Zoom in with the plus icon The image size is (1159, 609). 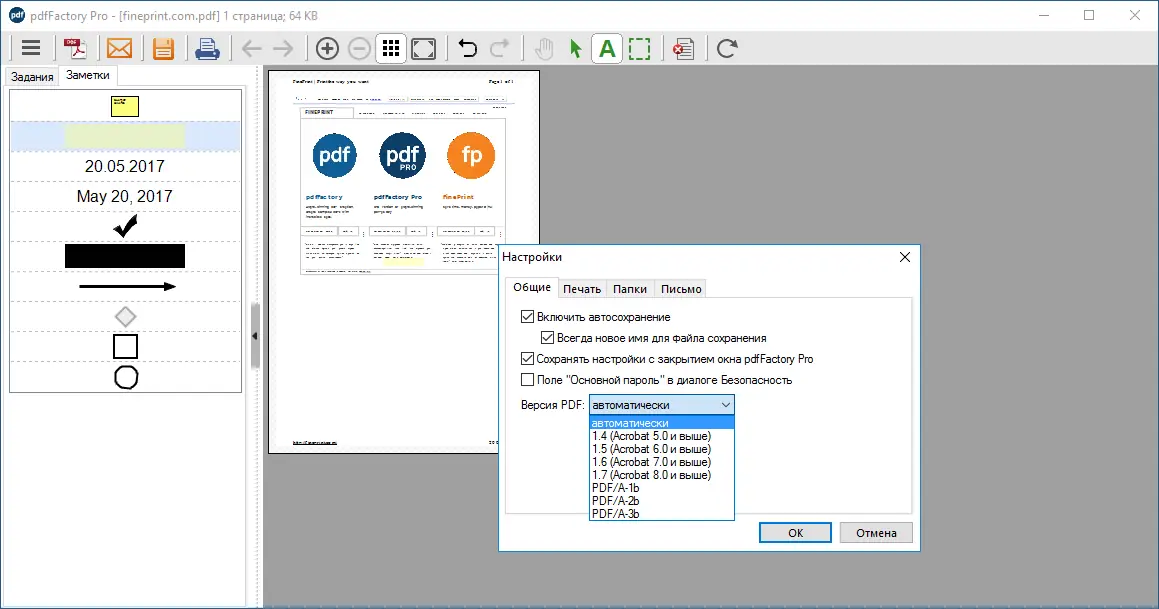click(x=327, y=49)
